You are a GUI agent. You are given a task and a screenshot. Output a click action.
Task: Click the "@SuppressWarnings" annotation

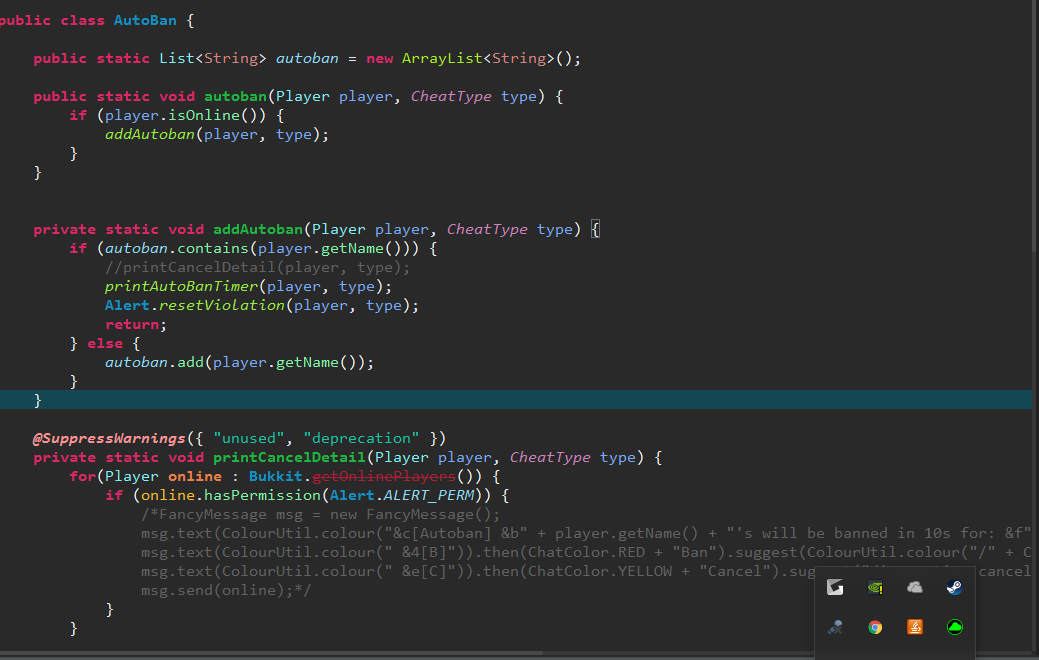coord(109,439)
